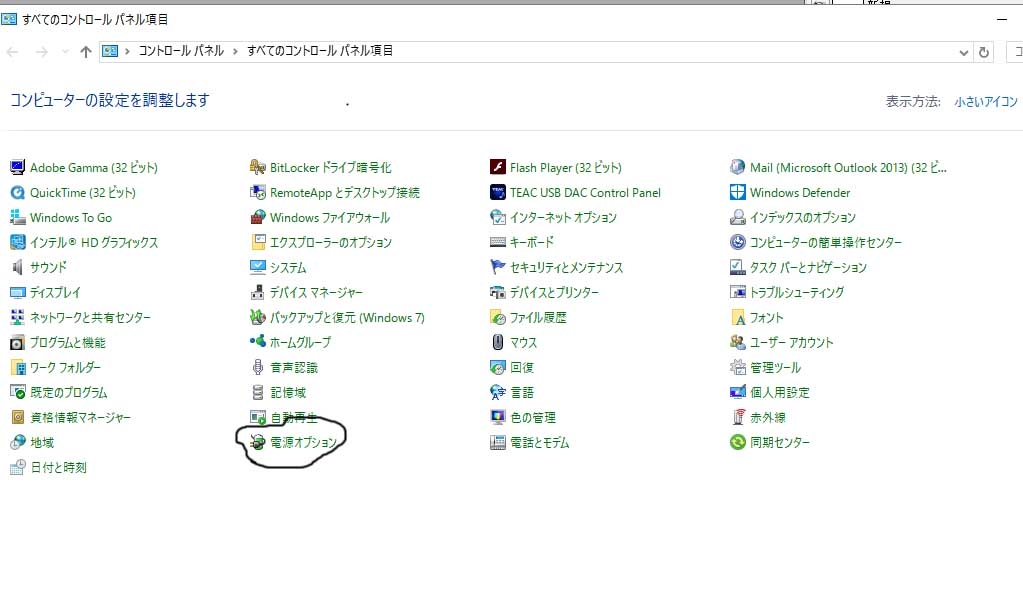
Task: Click the address bar control panel icon
Action: pyautogui.click(x=110, y=51)
